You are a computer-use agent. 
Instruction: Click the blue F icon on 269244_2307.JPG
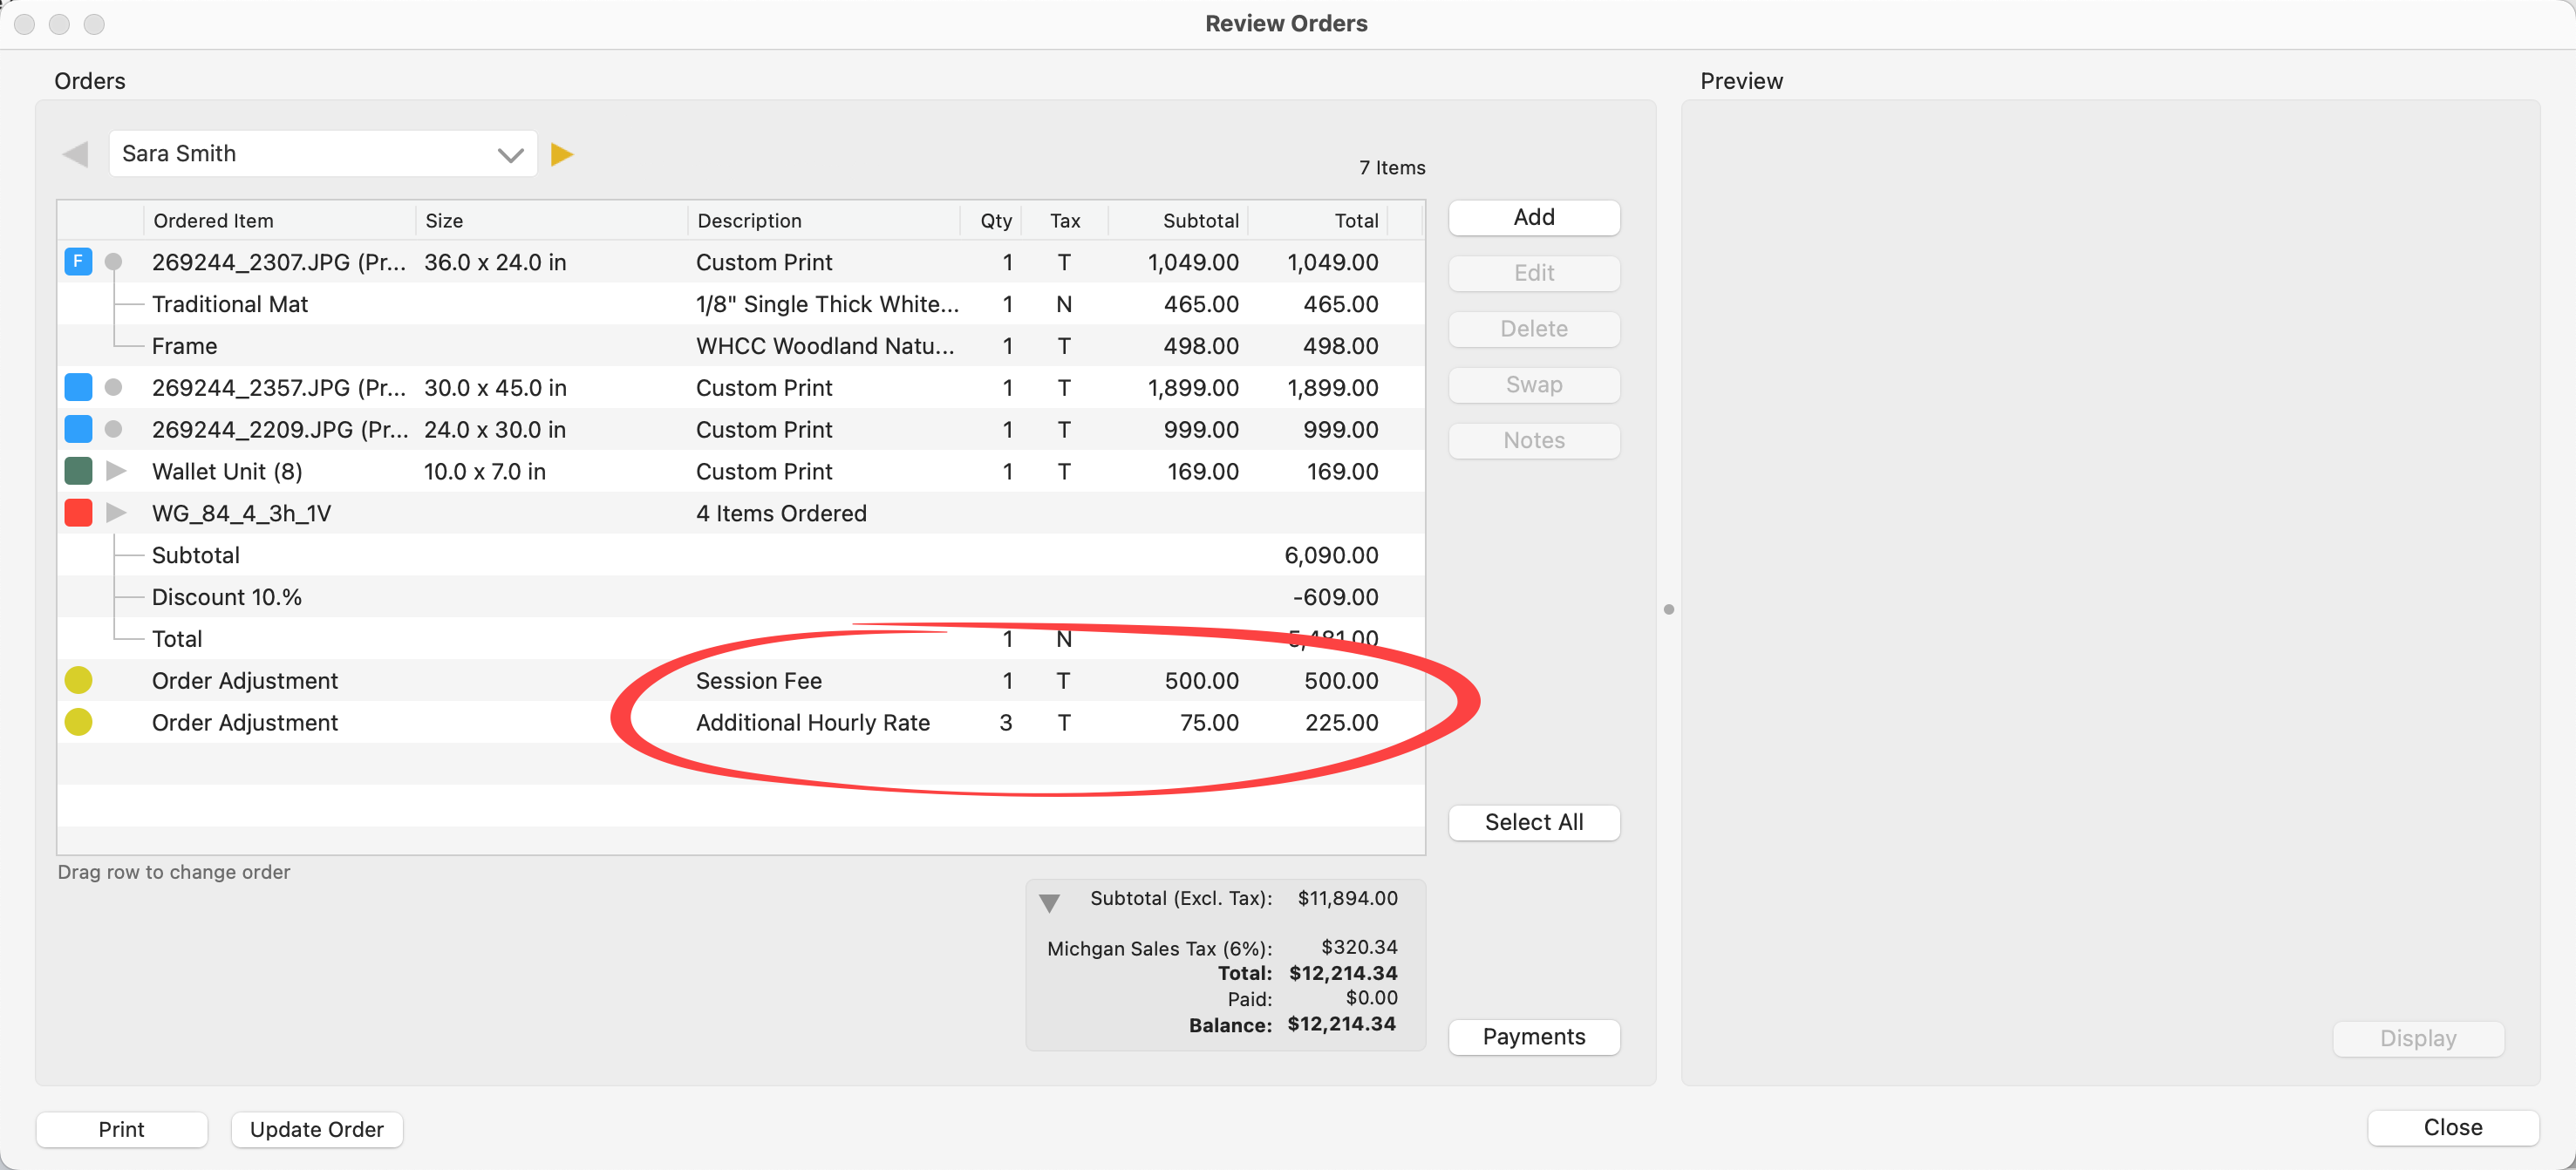[78, 262]
